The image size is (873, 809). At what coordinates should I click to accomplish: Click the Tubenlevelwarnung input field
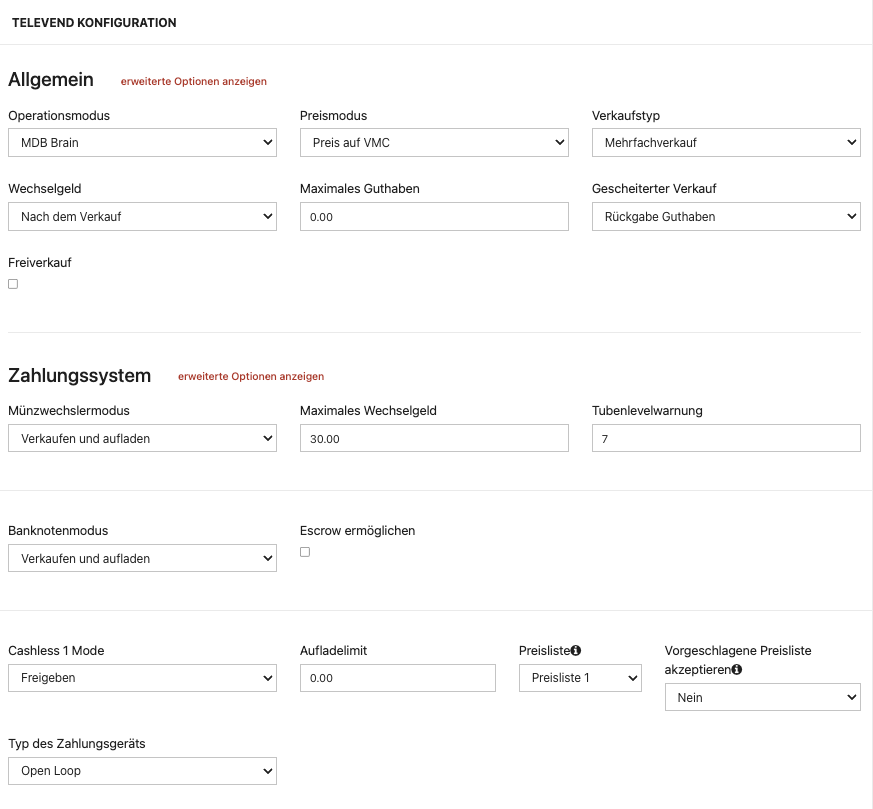click(x=726, y=439)
